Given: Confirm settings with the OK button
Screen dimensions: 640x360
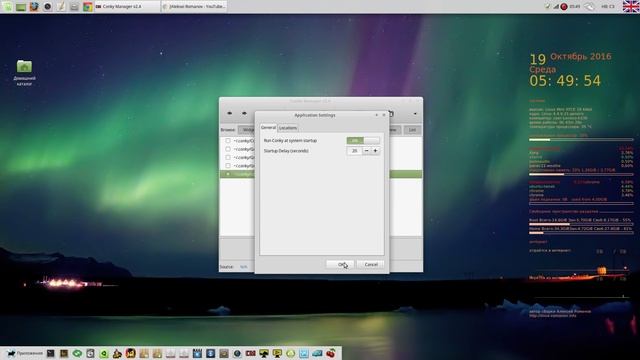Looking at the screenshot, I should tap(340, 264).
